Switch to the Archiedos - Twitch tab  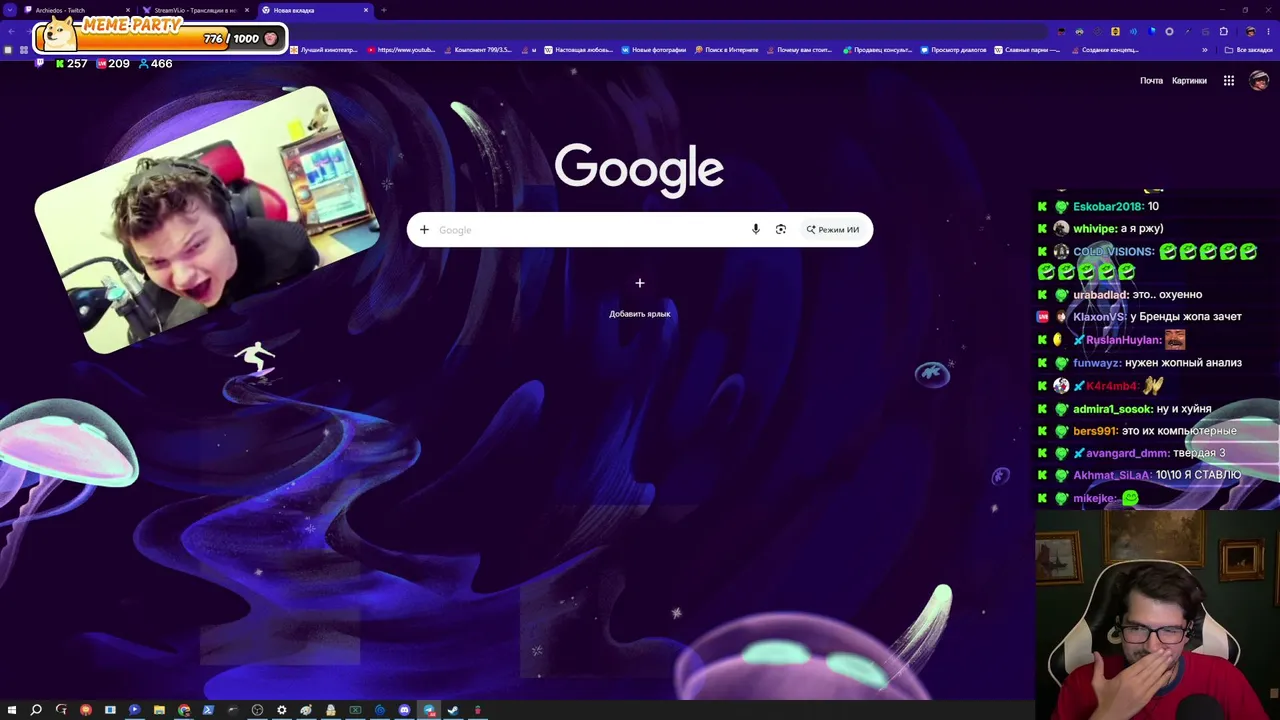(x=75, y=10)
